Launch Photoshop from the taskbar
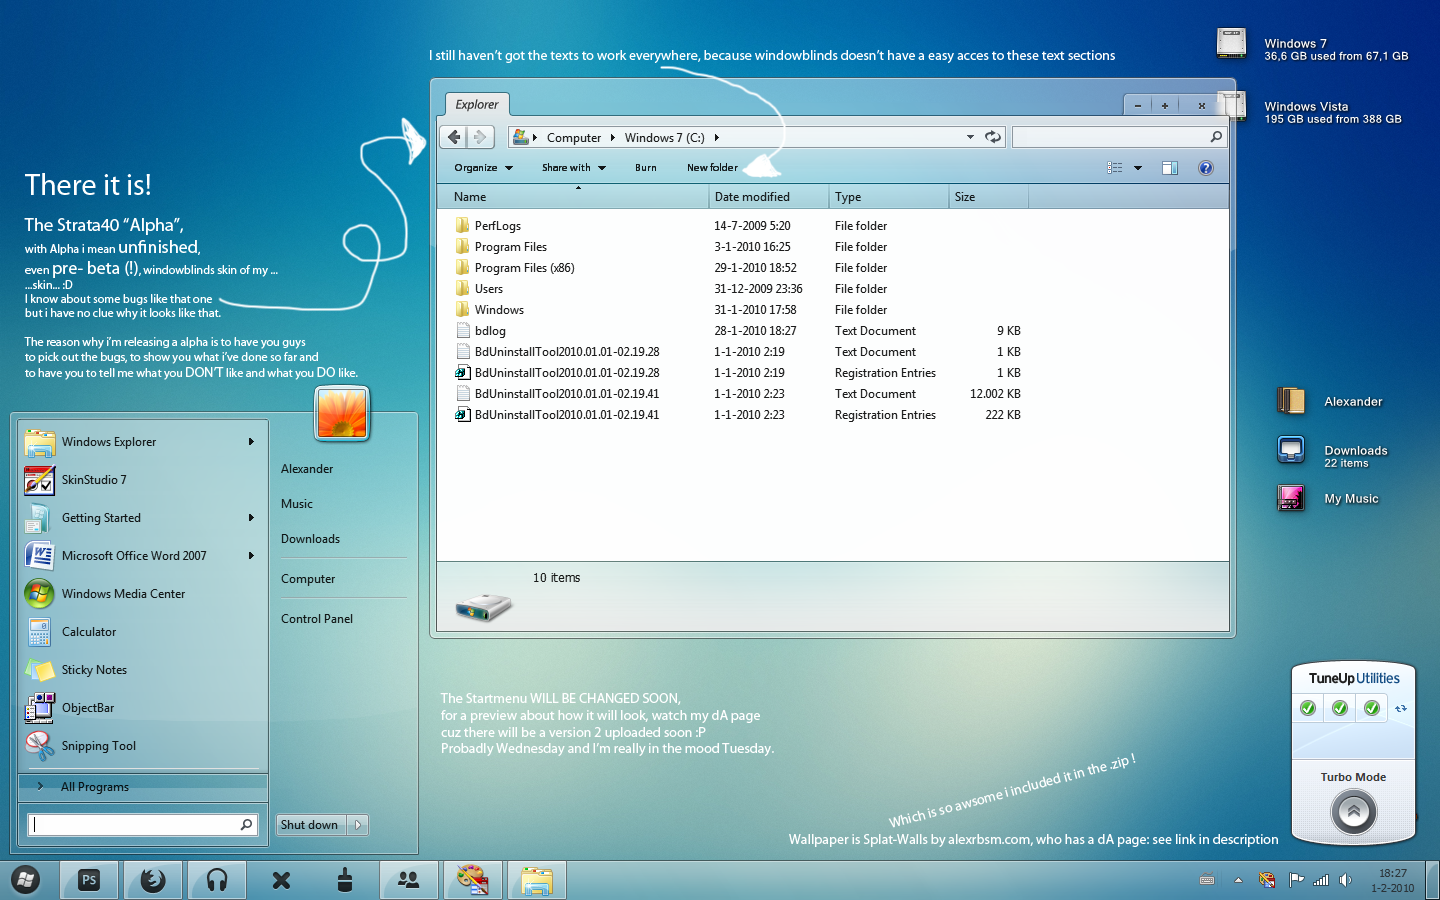The width and height of the screenshot is (1440, 900). (x=89, y=880)
